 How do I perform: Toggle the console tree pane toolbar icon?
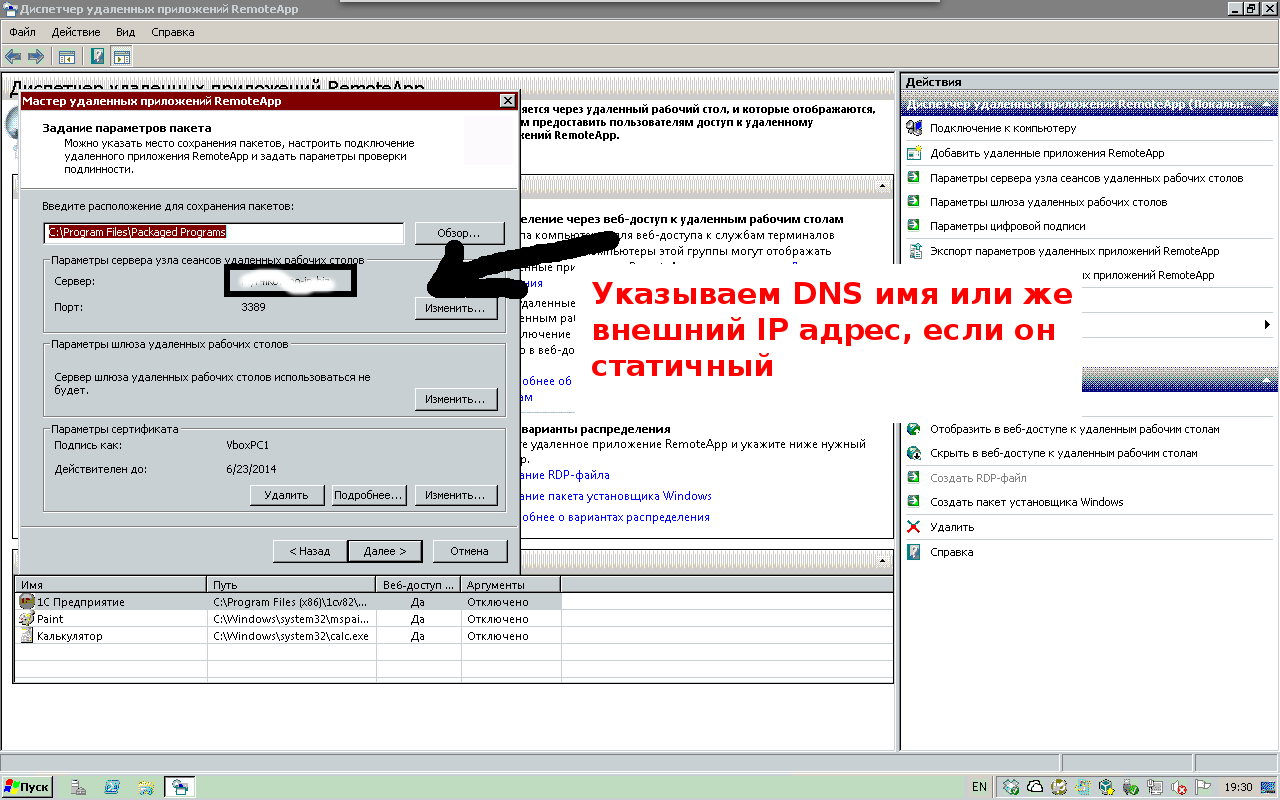point(67,56)
